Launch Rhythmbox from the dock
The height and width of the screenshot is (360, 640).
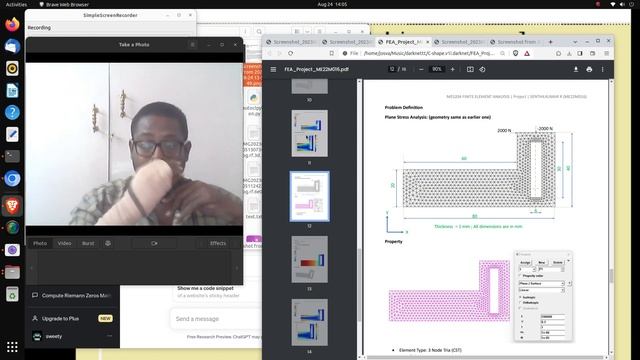pyautogui.click(x=12, y=68)
